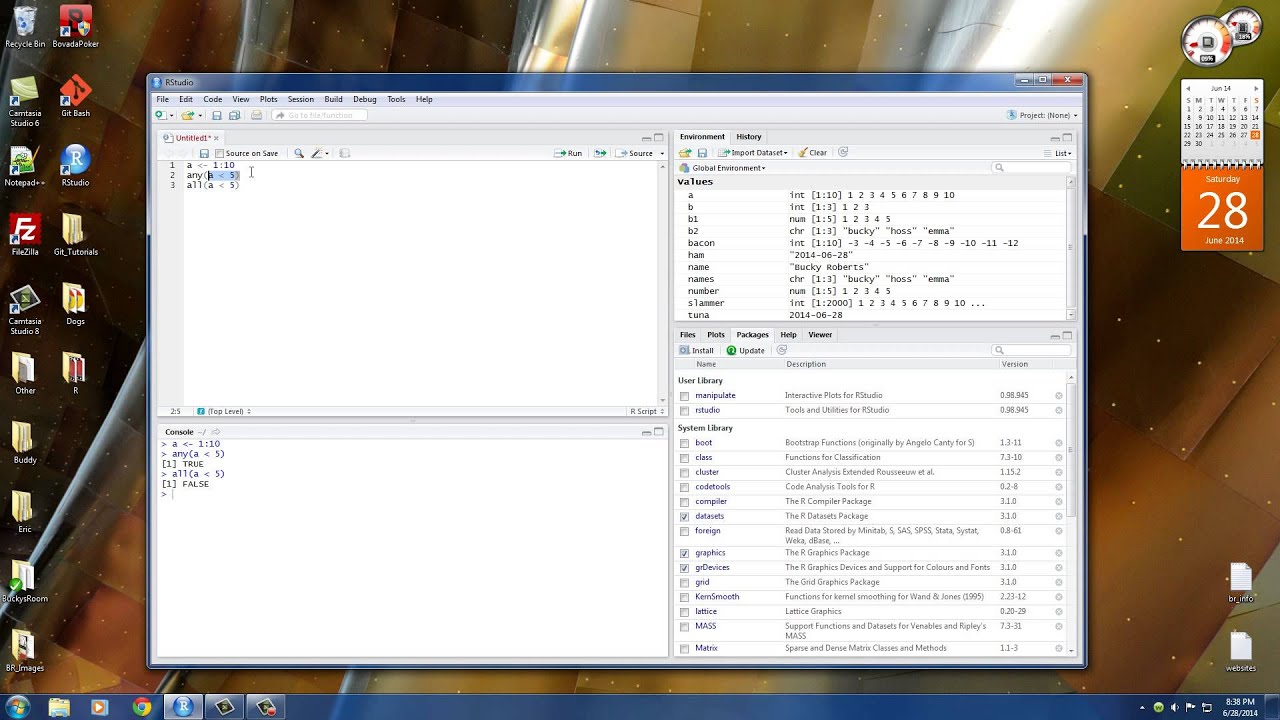
Task: Click the Run button
Action: click(x=568, y=153)
